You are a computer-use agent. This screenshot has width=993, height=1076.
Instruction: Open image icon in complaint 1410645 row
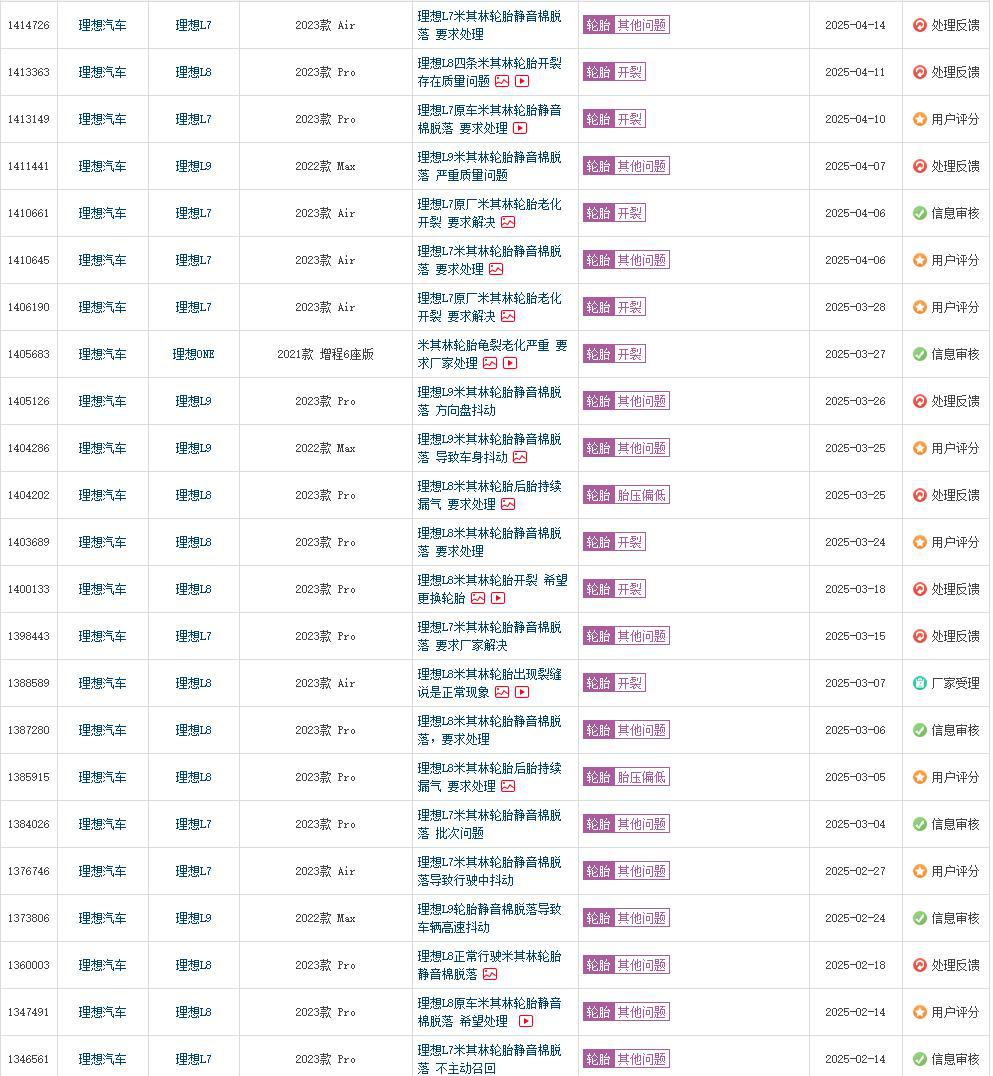(x=496, y=269)
